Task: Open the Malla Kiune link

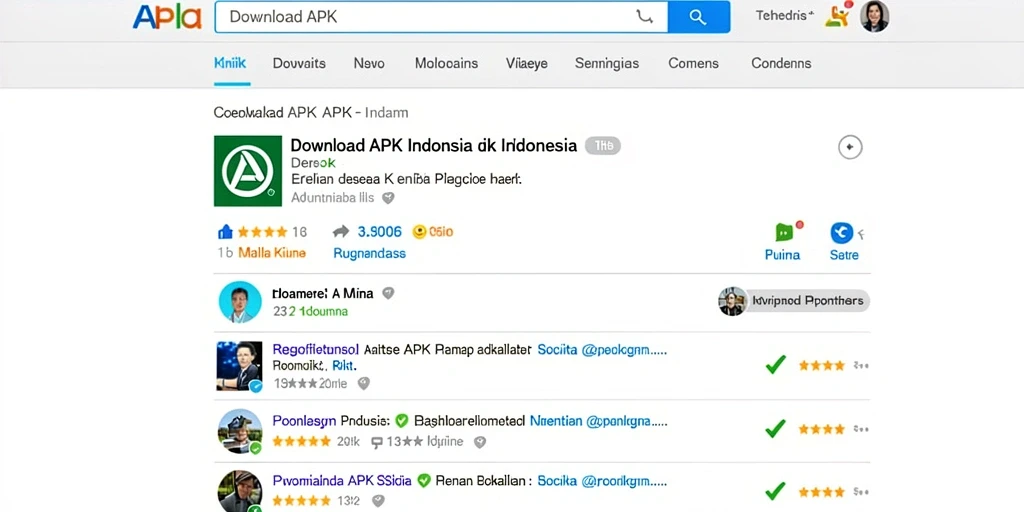Action: point(272,253)
